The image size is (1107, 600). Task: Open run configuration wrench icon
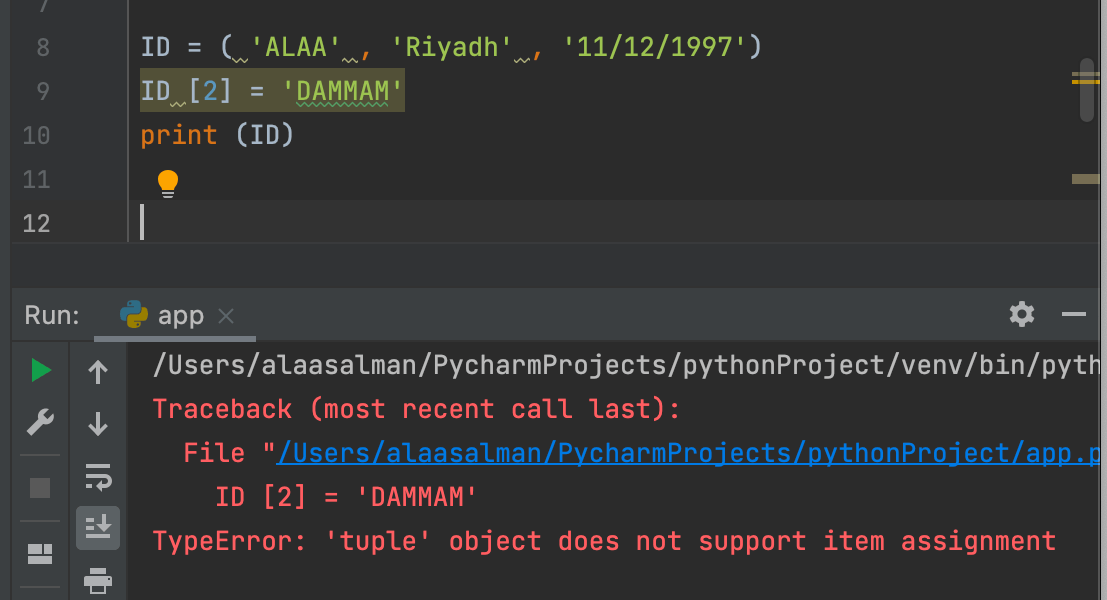(40, 422)
